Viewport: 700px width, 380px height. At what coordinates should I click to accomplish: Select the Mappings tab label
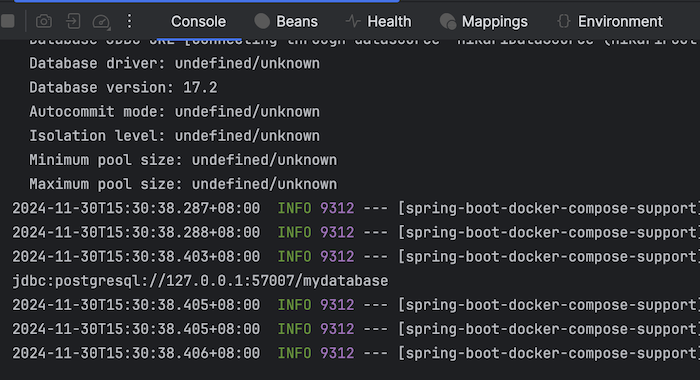point(495,21)
